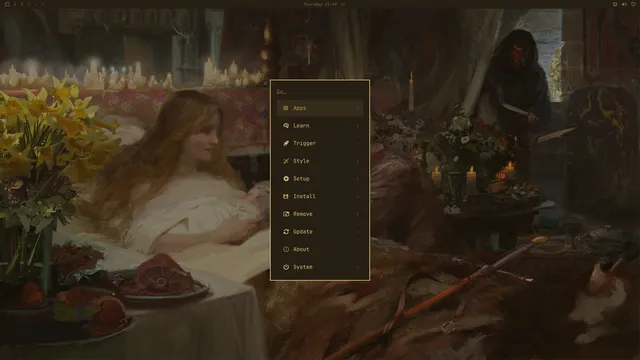Click the volume speaker icon in top bar
Viewport: 640px width, 360px height.
click(x=624, y=4)
